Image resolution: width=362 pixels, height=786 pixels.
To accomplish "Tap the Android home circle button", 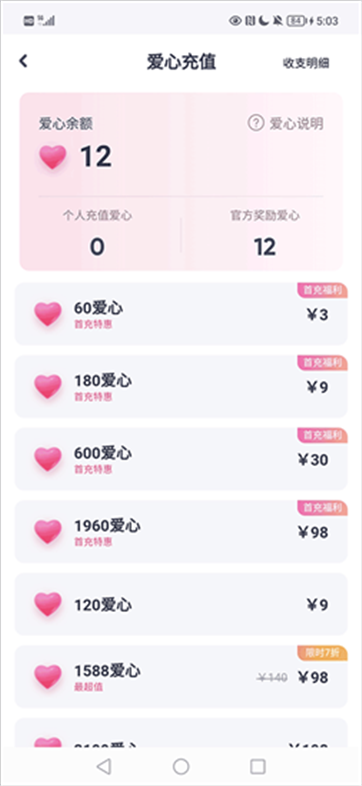I will click(181, 766).
